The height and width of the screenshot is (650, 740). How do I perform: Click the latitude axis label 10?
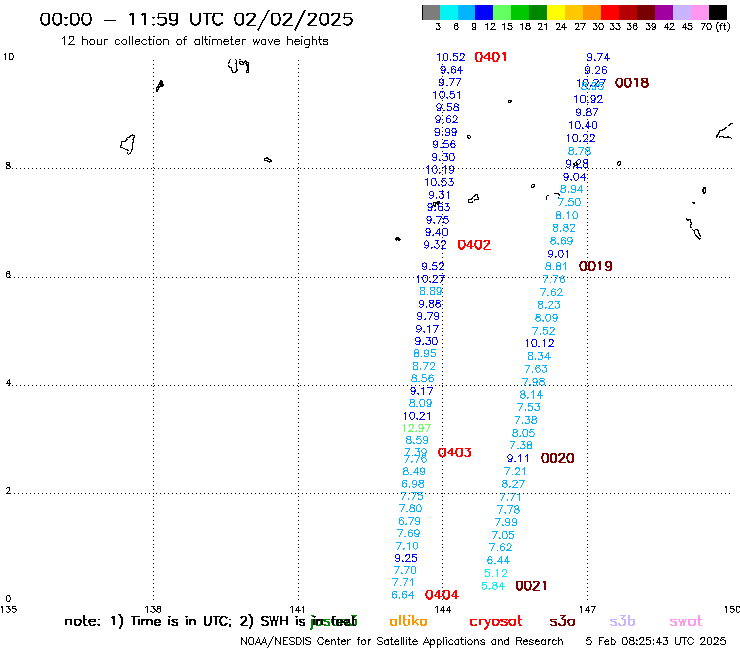point(8,57)
